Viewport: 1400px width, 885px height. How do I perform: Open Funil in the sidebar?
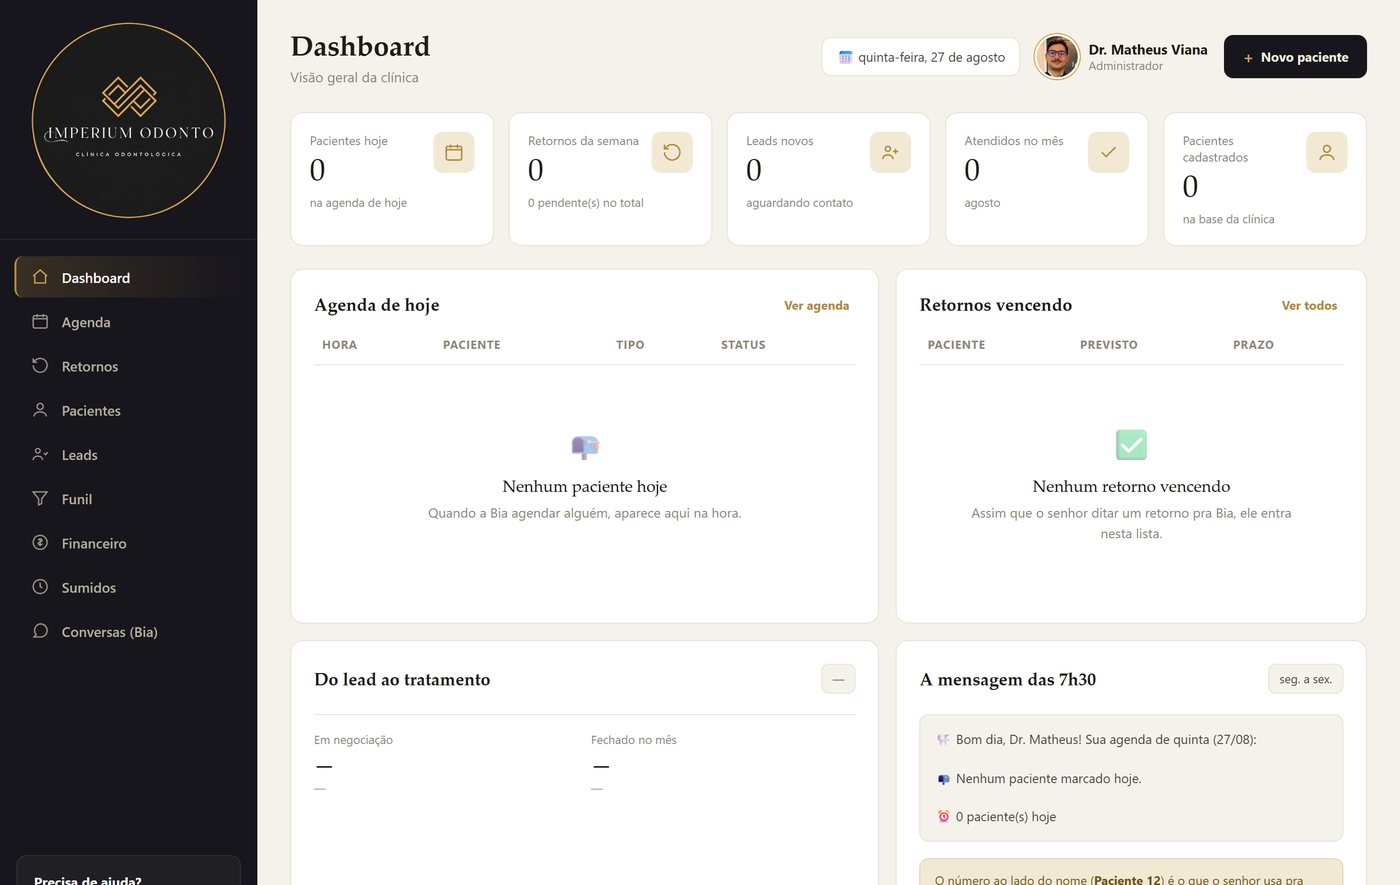[x=128, y=499]
